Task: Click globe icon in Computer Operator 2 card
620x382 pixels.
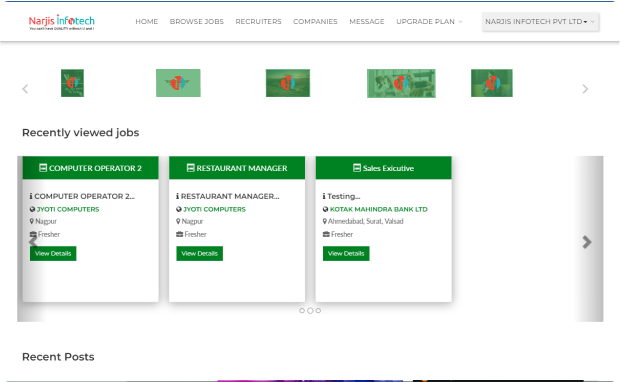Action: click(32, 209)
